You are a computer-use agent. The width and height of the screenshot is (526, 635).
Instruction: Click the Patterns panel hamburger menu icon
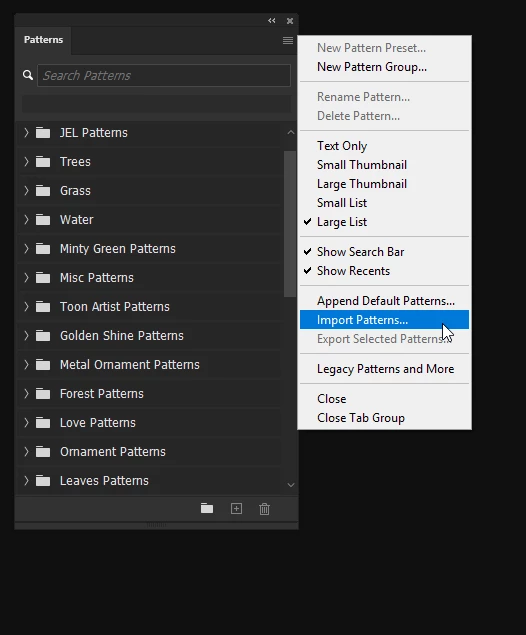coord(288,40)
